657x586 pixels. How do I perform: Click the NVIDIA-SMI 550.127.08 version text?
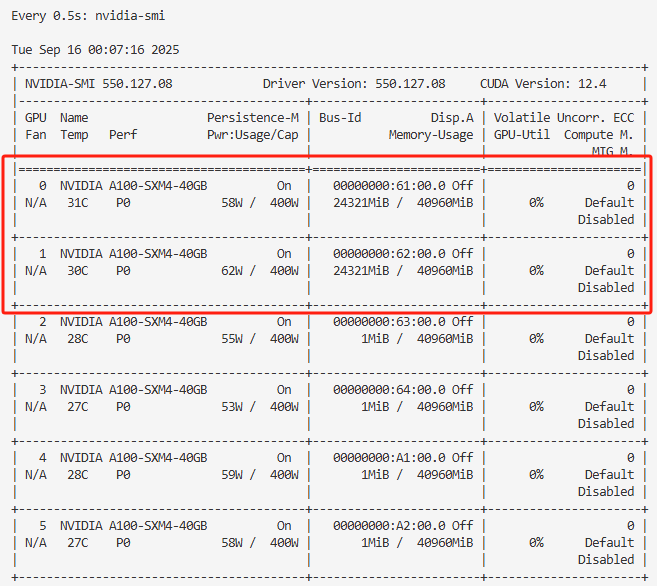(x=98, y=84)
